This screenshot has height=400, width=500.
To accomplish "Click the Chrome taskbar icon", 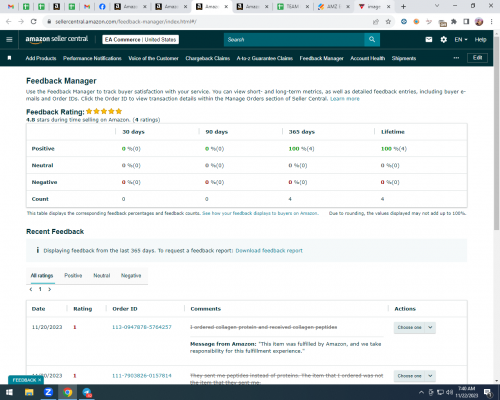I will click(68, 392).
